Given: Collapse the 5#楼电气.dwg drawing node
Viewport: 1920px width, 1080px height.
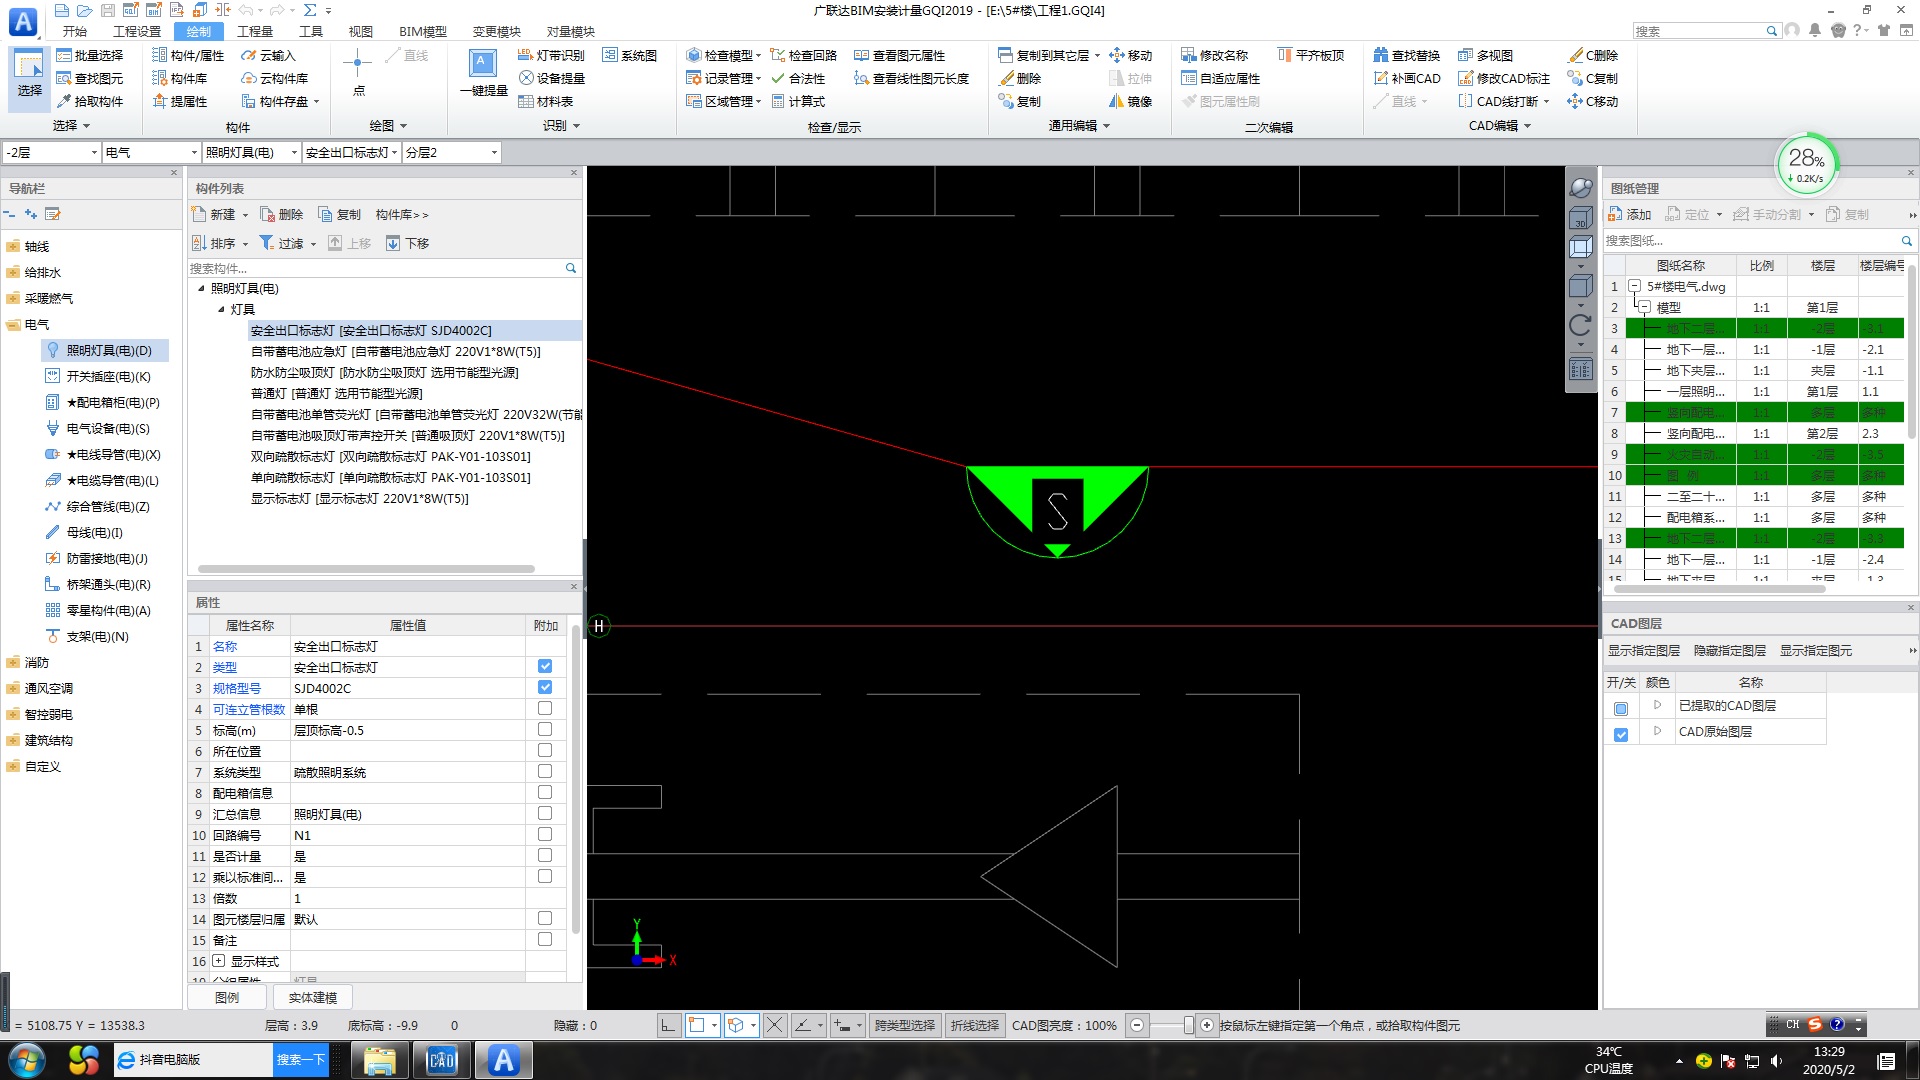Looking at the screenshot, I should (1634, 286).
